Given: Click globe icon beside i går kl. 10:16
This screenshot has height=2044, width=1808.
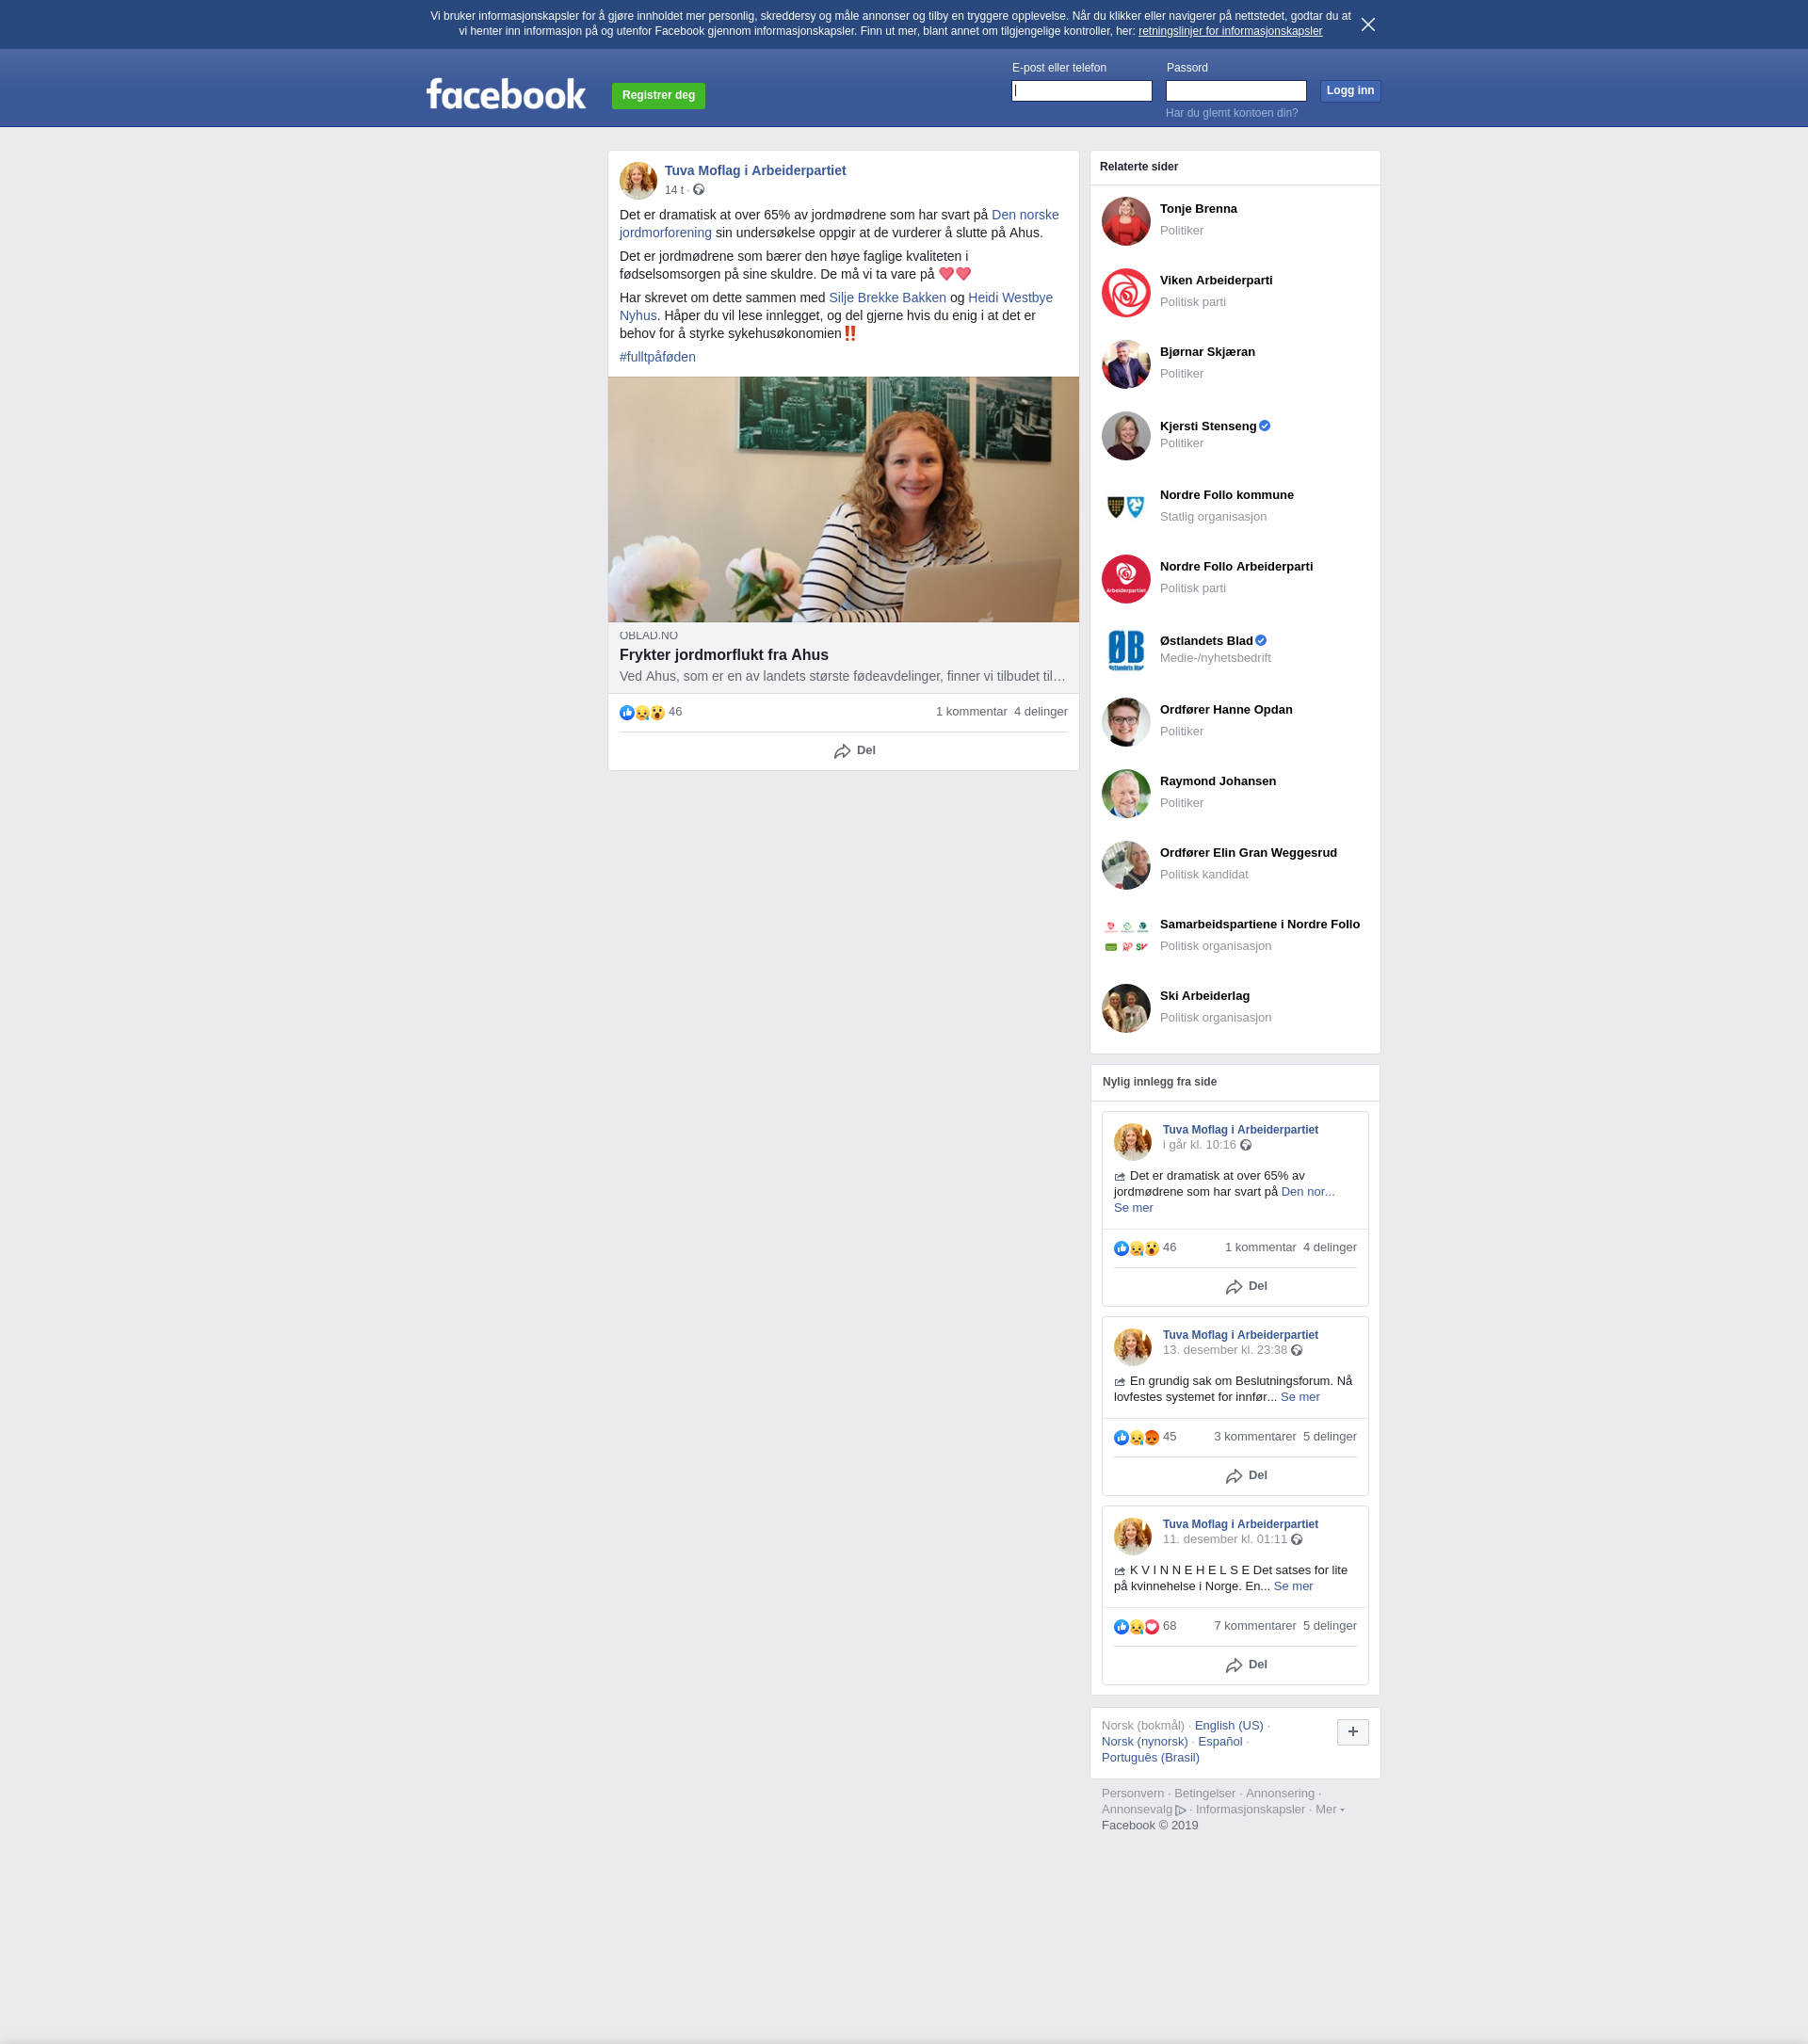Looking at the screenshot, I should click(x=1246, y=1145).
